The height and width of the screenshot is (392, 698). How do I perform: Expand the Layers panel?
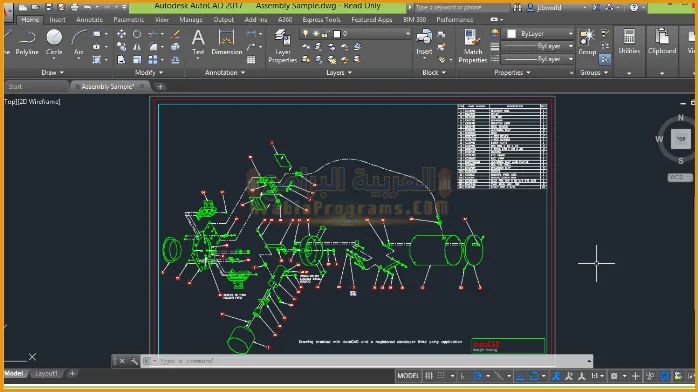339,73
